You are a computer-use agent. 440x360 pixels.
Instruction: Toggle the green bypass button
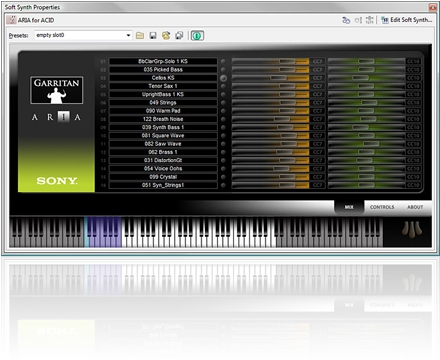tap(197, 35)
